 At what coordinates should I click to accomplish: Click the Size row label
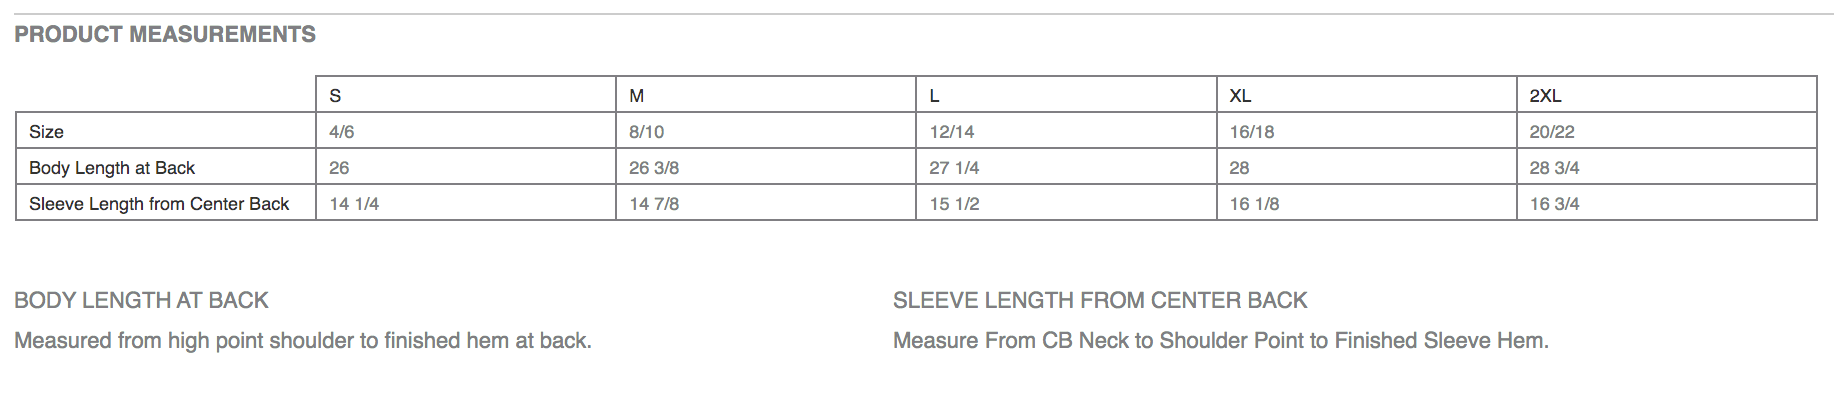(46, 132)
